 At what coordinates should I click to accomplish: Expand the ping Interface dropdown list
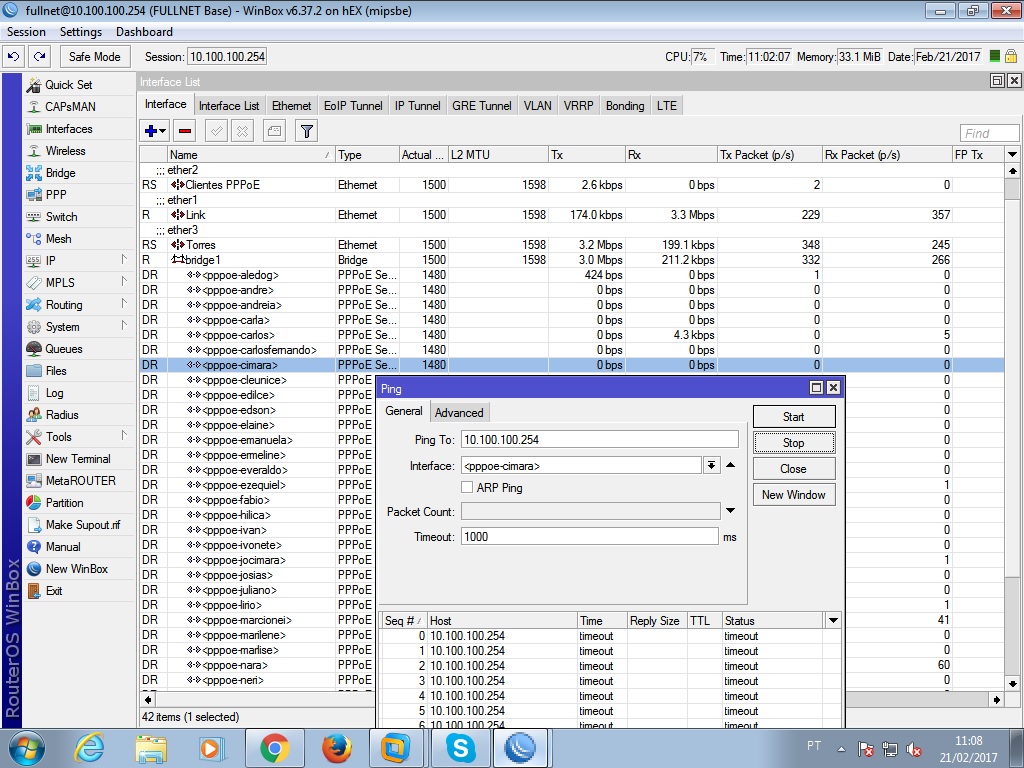click(x=711, y=465)
